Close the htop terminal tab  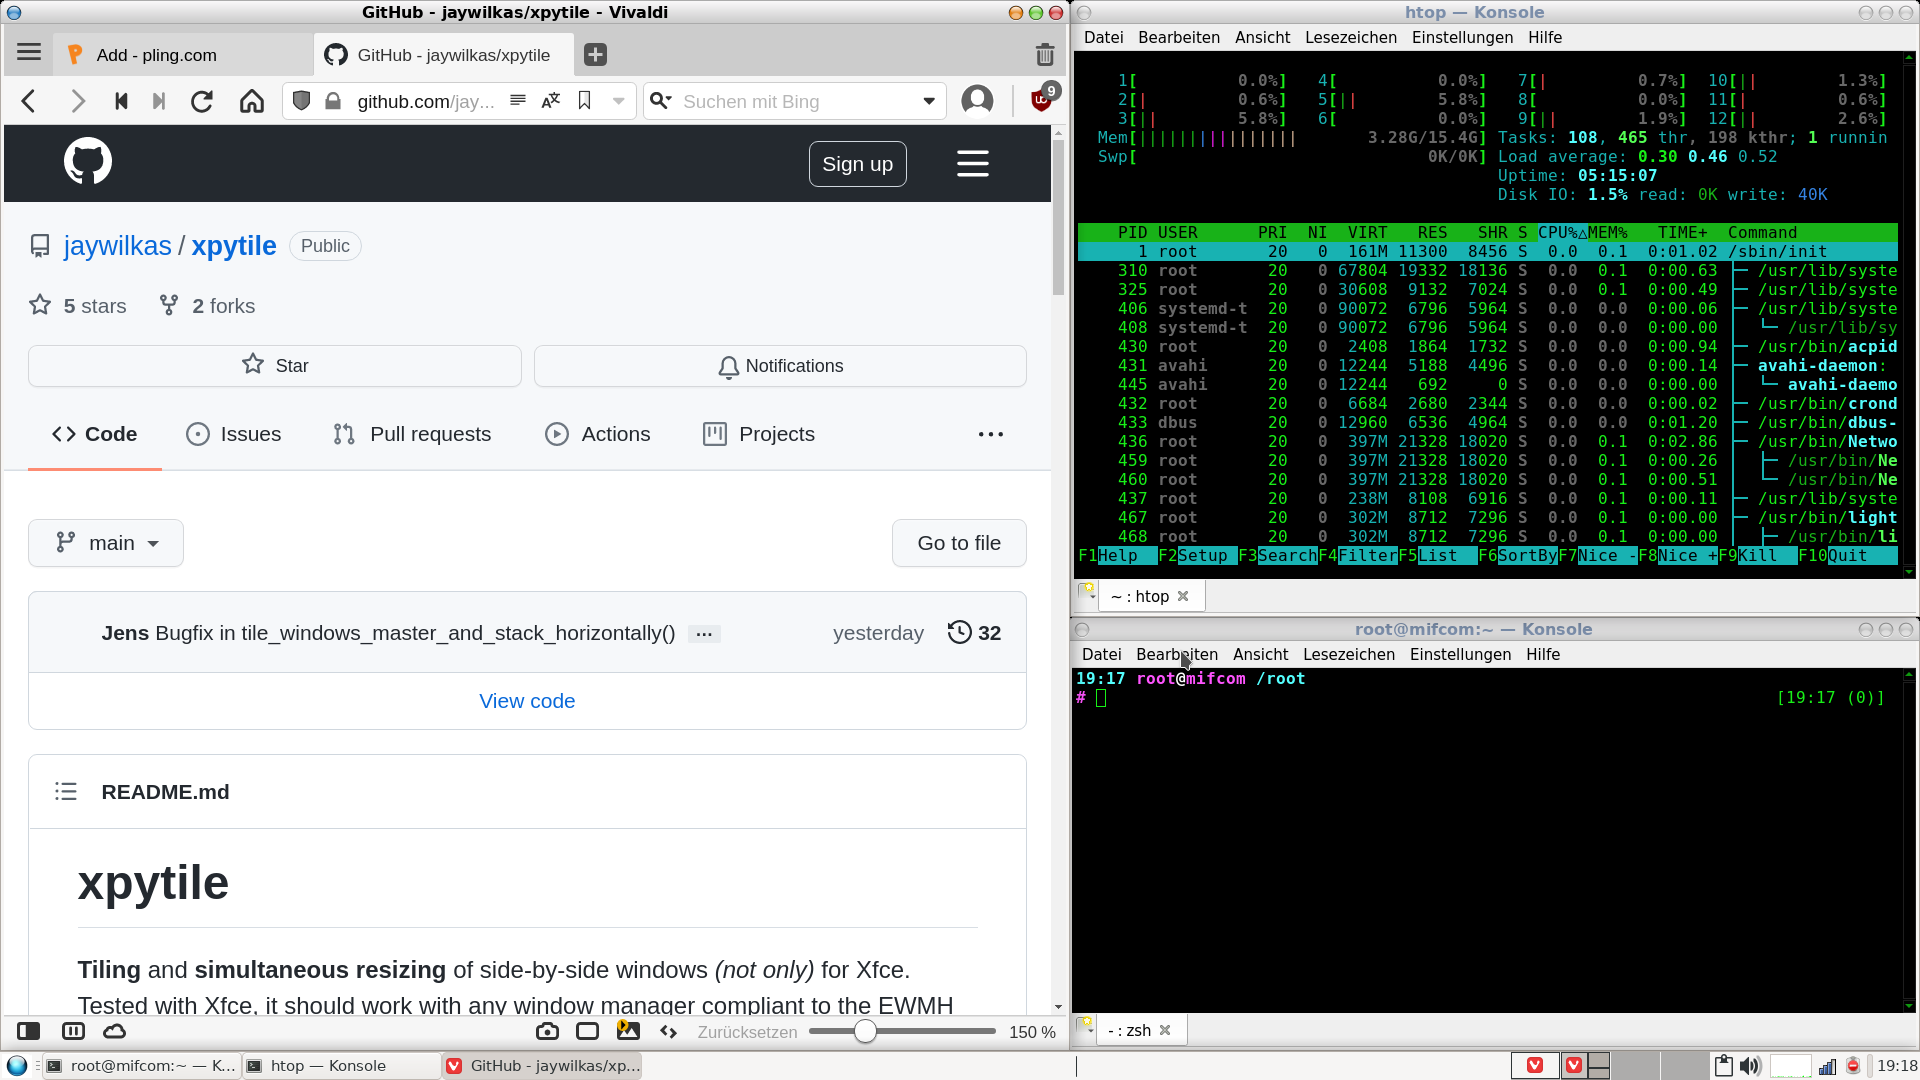pos(1183,596)
